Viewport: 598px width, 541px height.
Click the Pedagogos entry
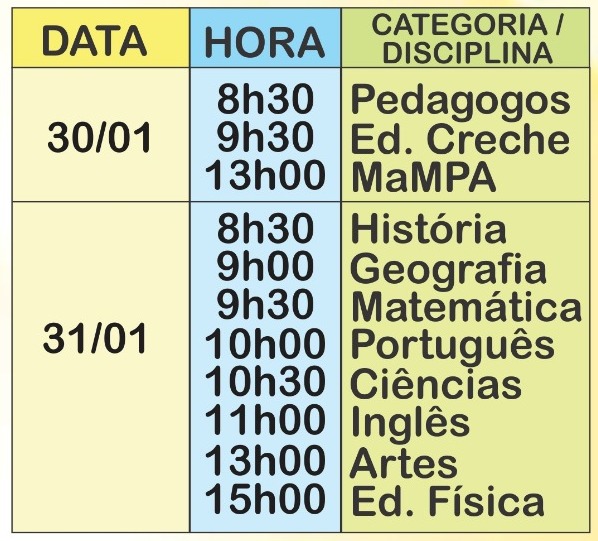(460, 101)
